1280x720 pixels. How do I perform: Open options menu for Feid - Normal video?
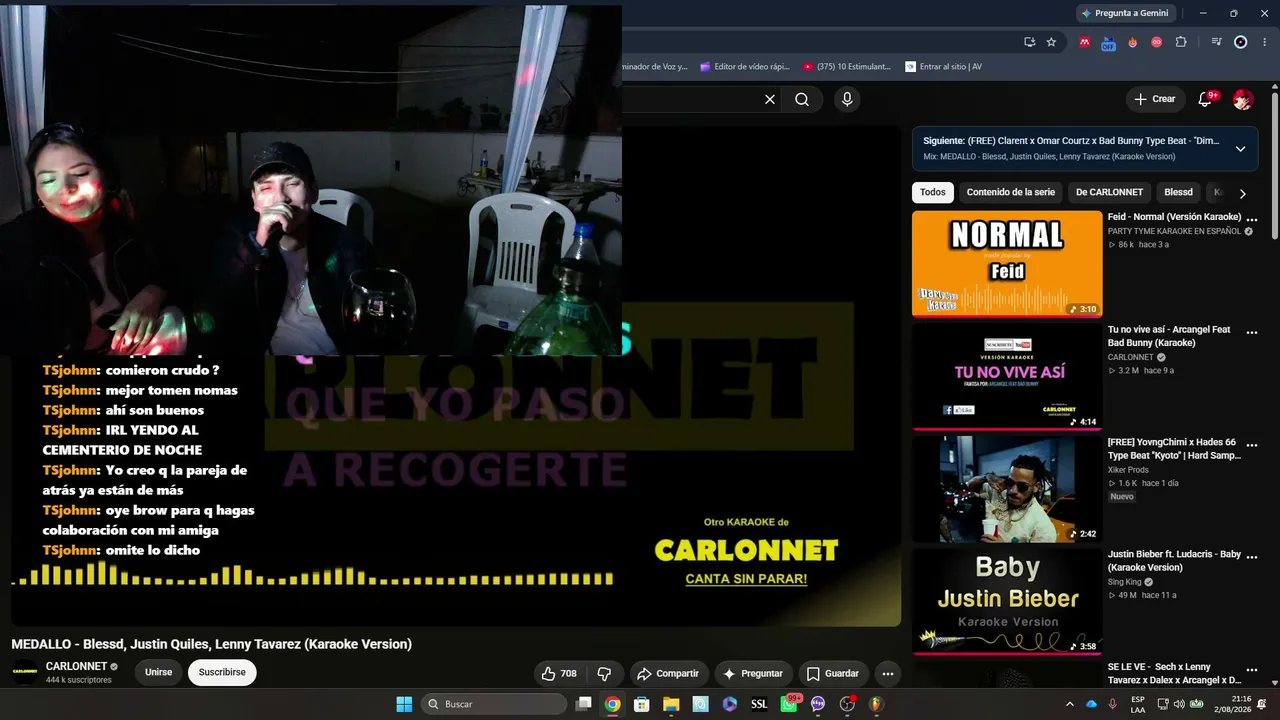pos(1251,219)
